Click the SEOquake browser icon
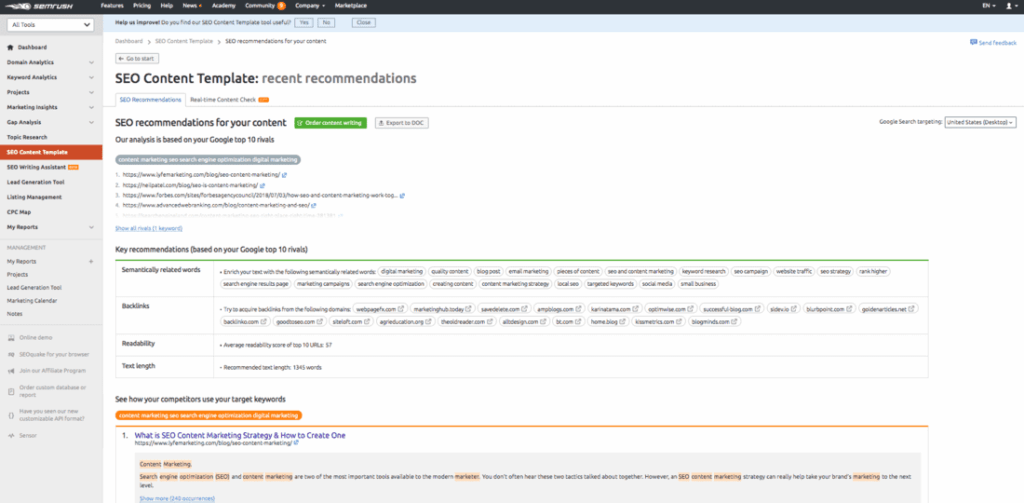The width and height of the screenshot is (1024, 503). click(x=11, y=354)
